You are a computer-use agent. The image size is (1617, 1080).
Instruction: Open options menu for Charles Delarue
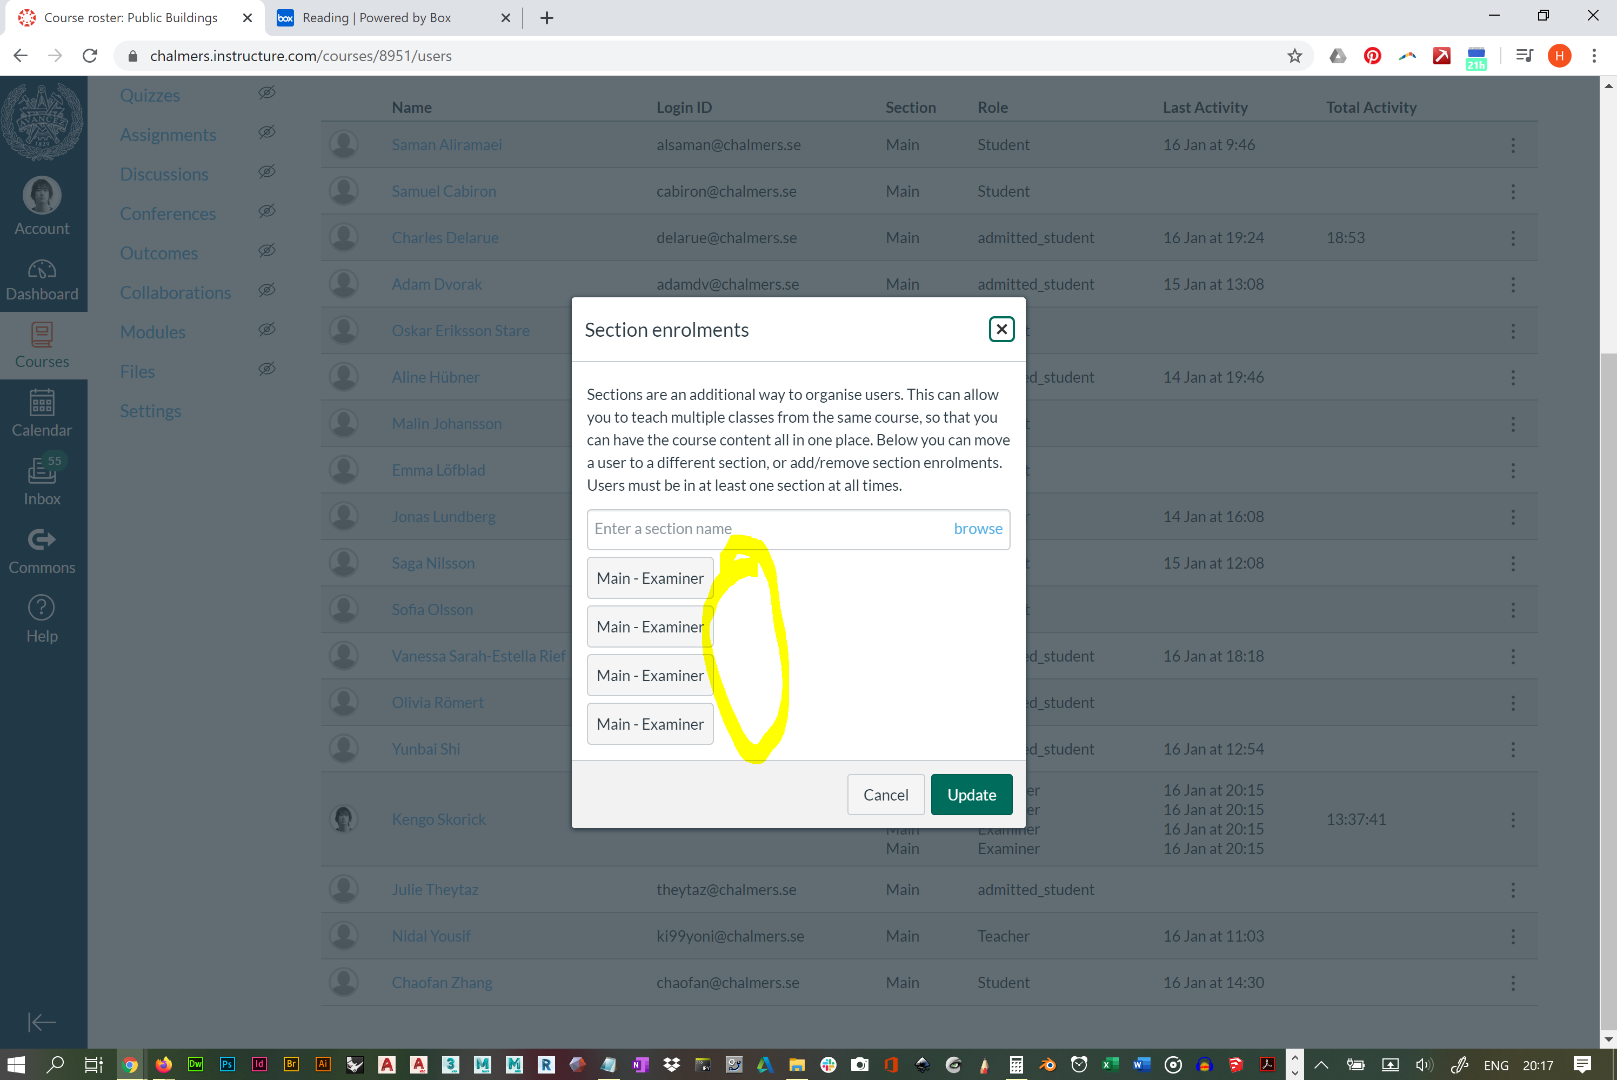1513,238
